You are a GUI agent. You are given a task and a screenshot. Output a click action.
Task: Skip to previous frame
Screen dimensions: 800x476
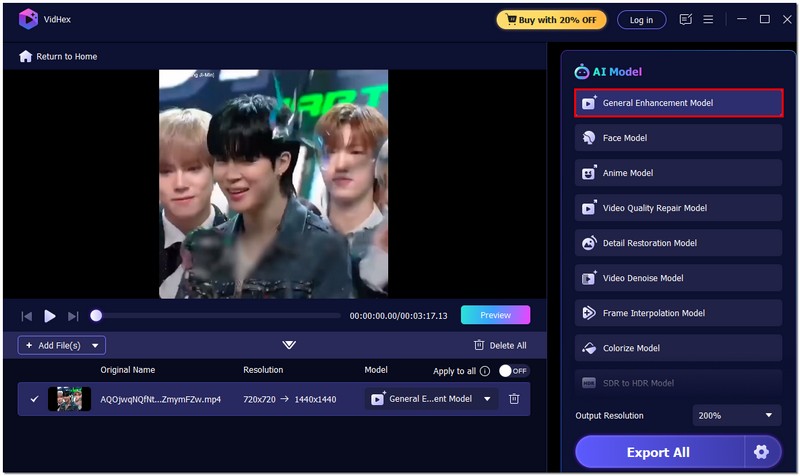click(x=27, y=316)
